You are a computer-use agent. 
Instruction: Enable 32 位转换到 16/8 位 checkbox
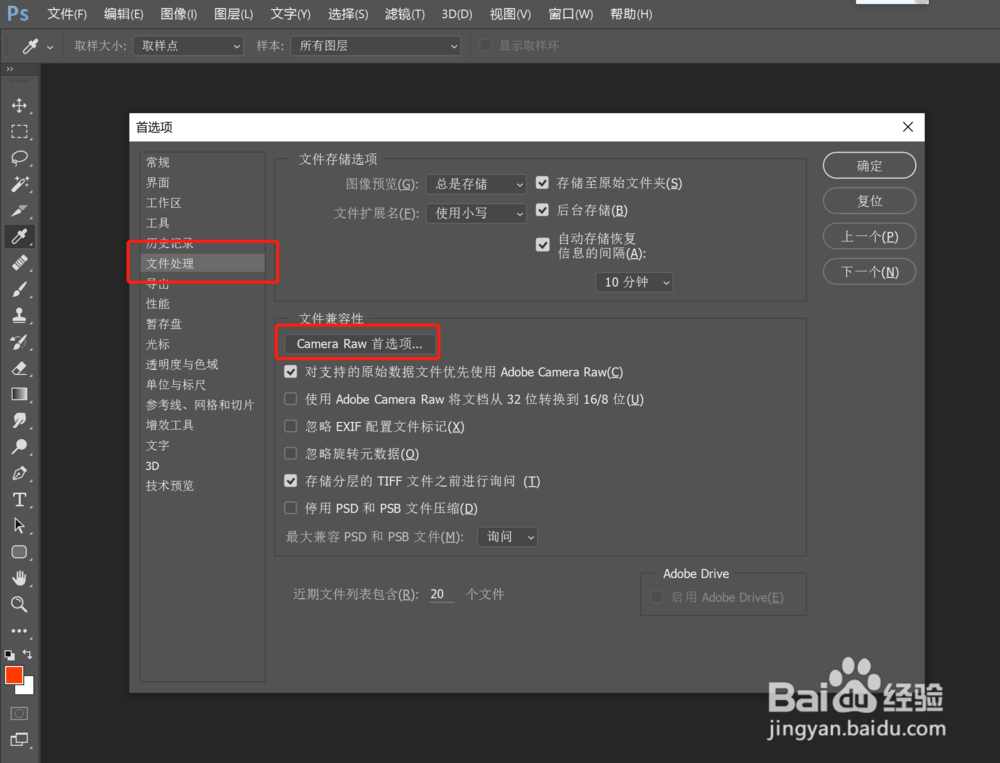pos(291,399)
